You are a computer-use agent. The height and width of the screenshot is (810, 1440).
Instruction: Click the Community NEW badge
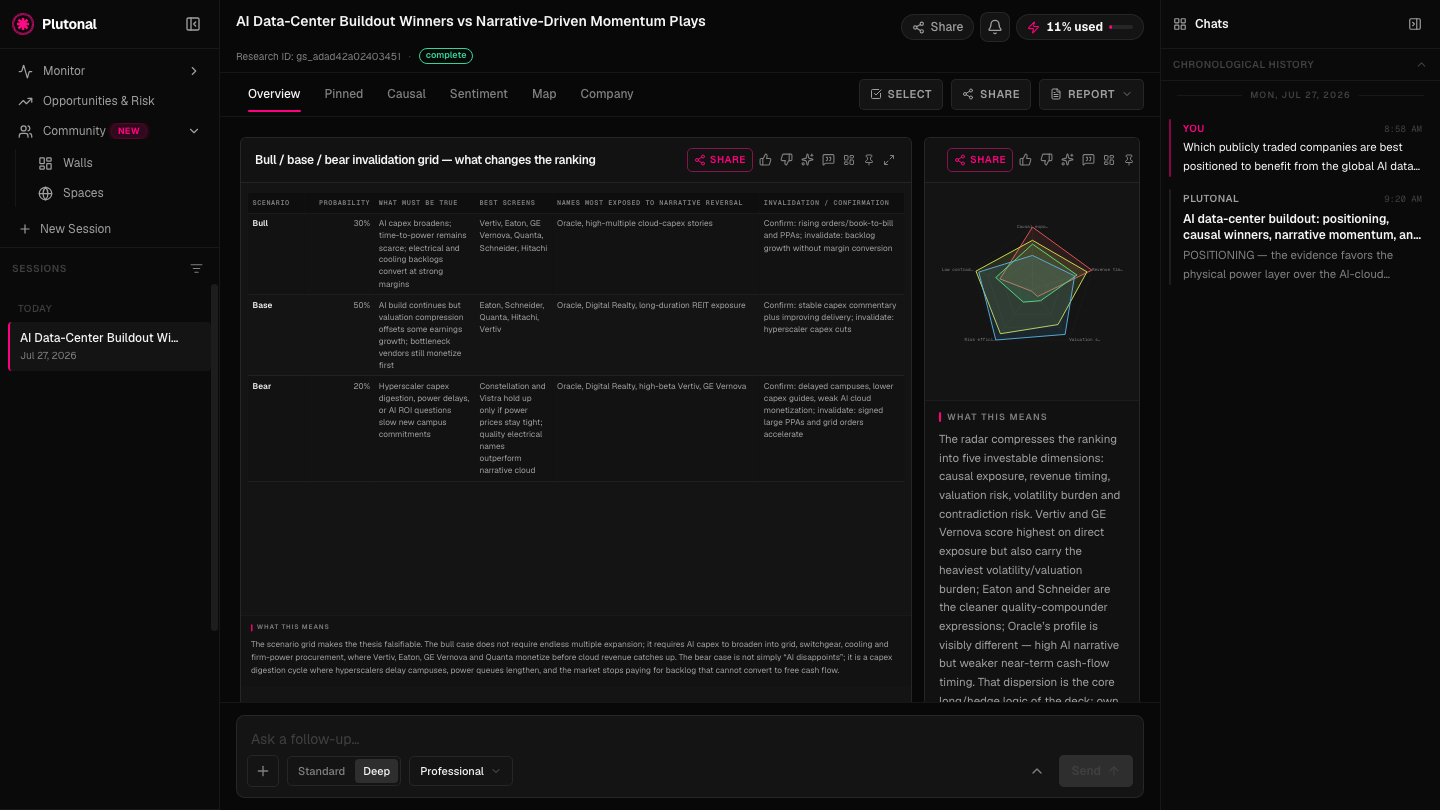tap(129, 131)
